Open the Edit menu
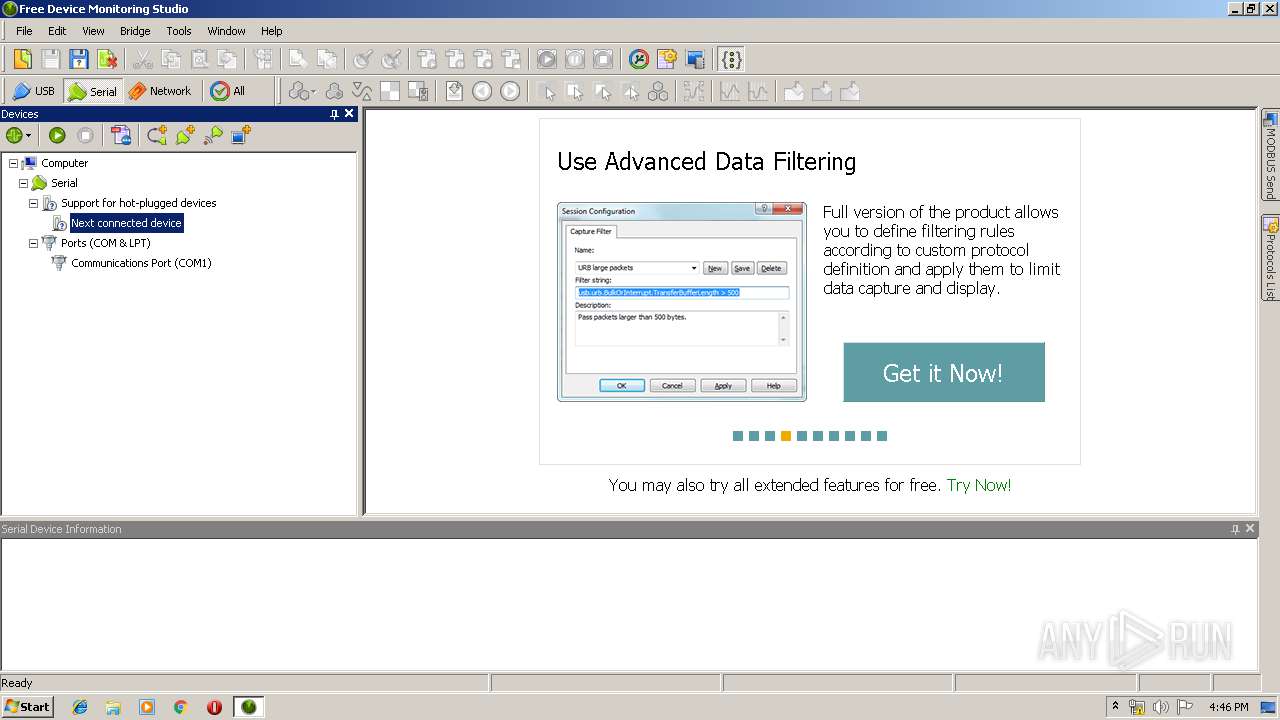This screenshot has width=1280, height=720. [x=57, y=31]
